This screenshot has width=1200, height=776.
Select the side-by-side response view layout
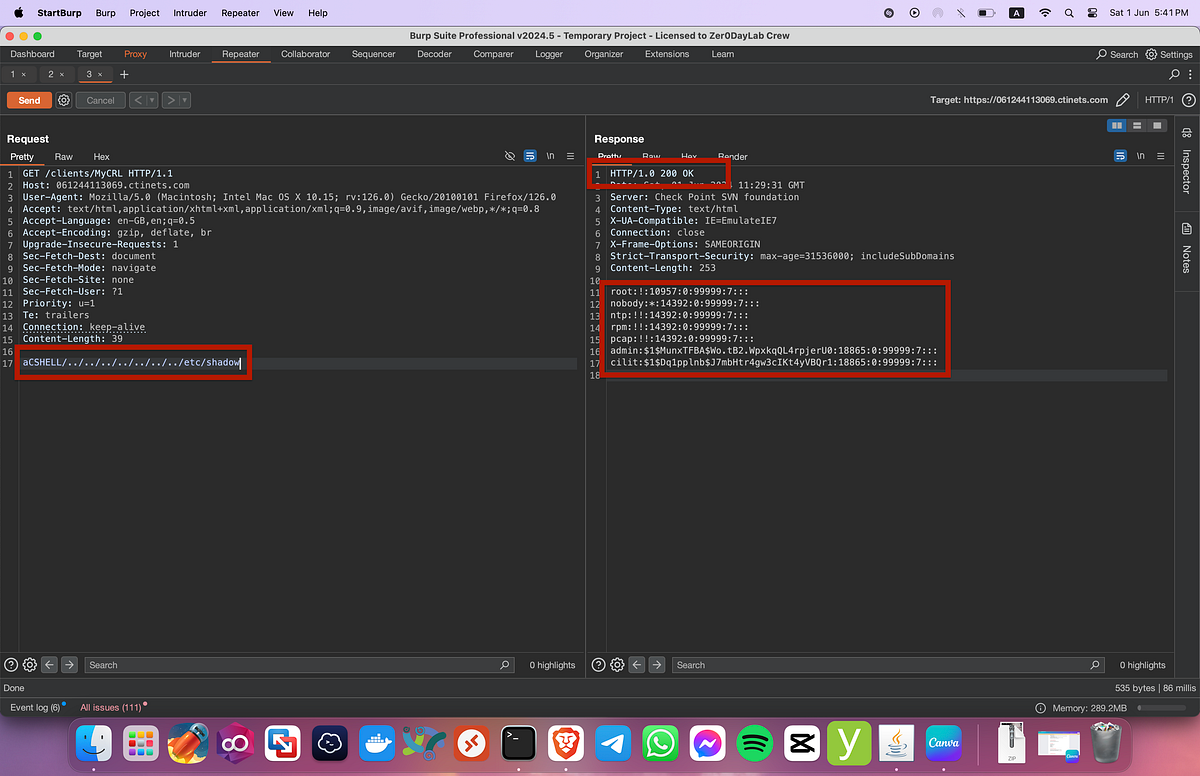point(1116,125)
